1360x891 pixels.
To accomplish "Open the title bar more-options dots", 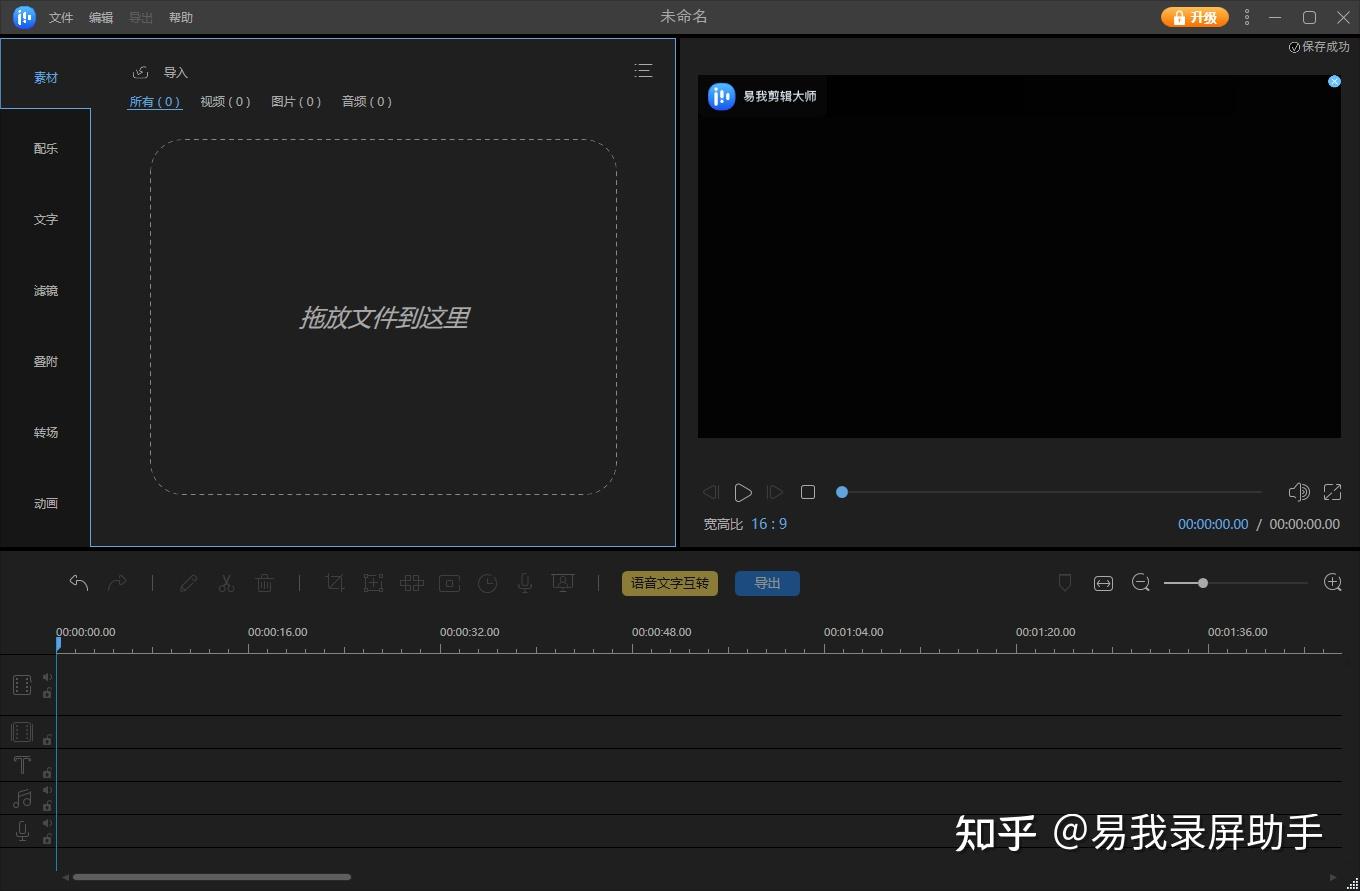I will pyautogui.click(x=1247, y=17).
